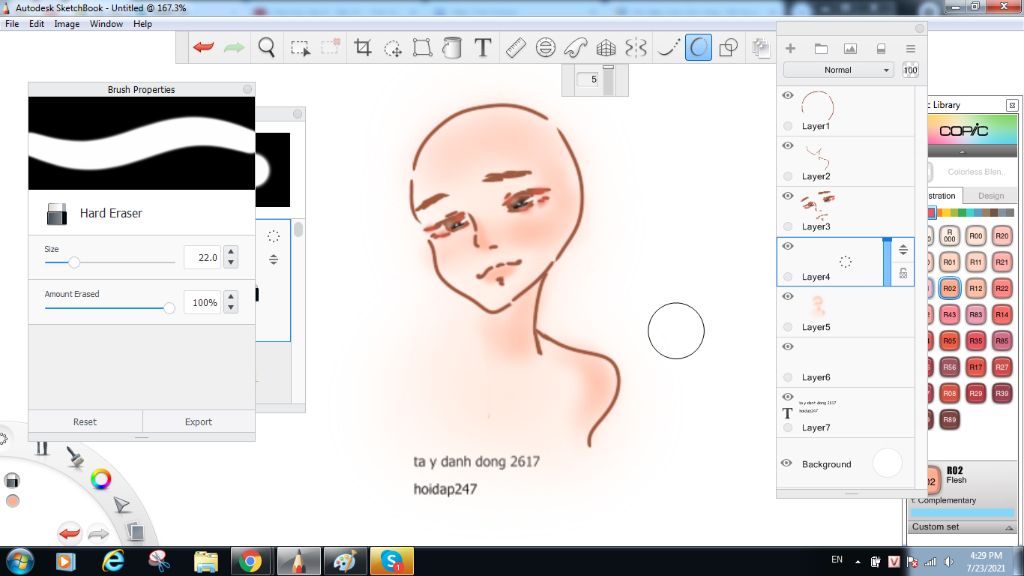Image resolution: width=1024 pixels, height=576 pixels.
Task: Hide Layer7 text layer with eye icon
Action: pyautogui.click(x=788, y=397)
